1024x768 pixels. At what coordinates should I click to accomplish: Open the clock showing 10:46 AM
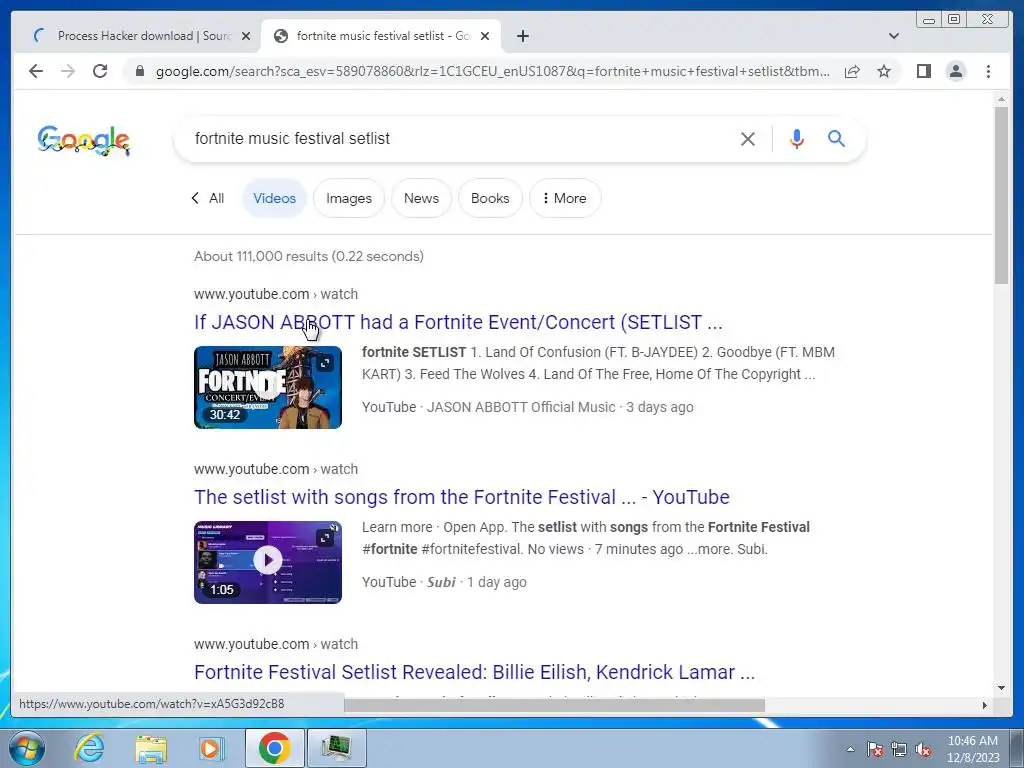point(973,749)
